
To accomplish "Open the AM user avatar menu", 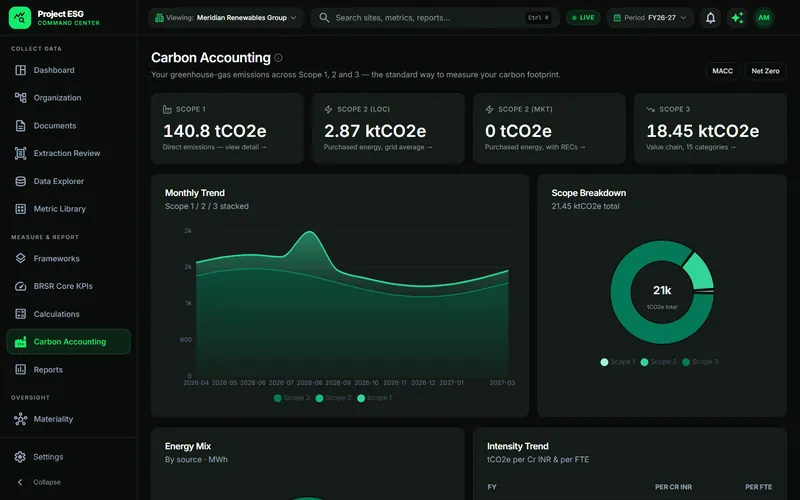I will [764, 18].
